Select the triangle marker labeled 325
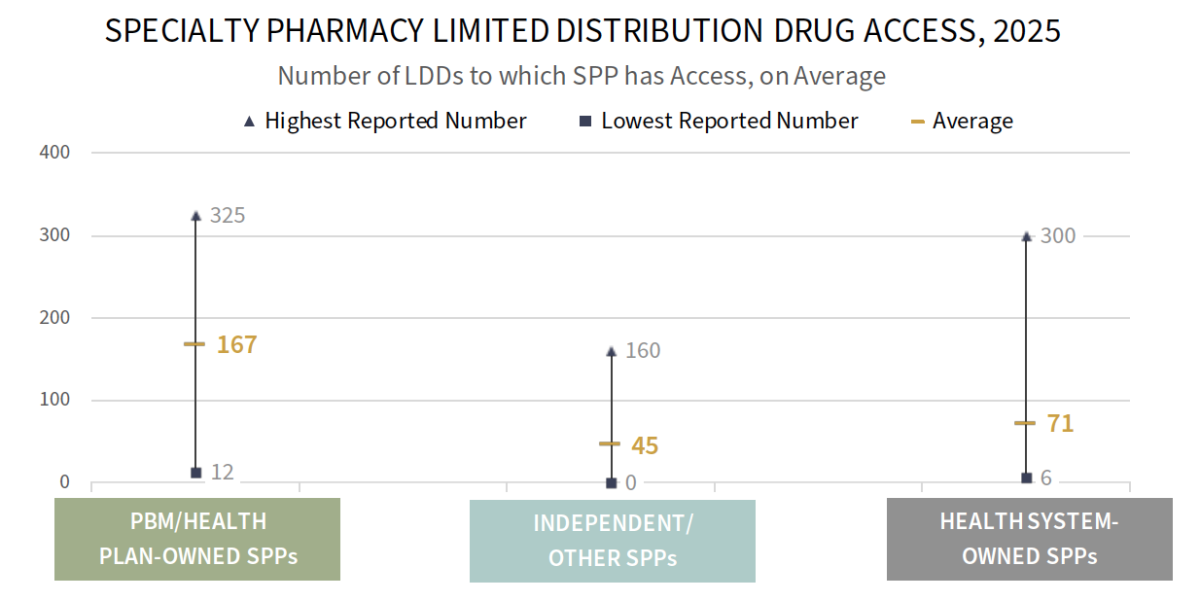 tap(196, 215)
